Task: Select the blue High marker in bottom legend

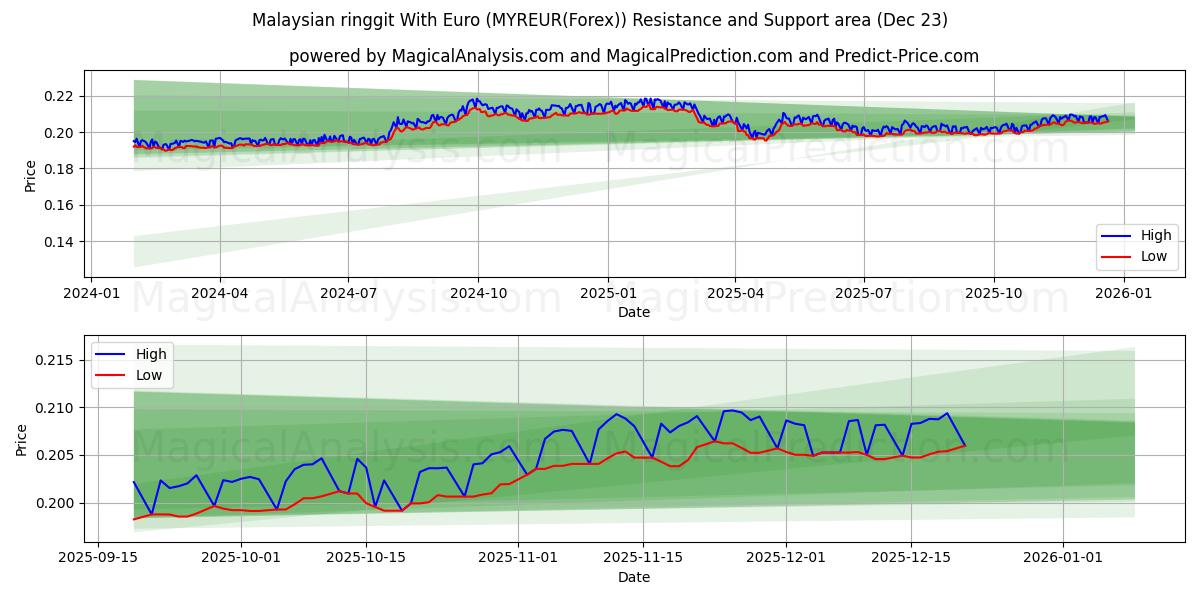Action: point(112,353)
